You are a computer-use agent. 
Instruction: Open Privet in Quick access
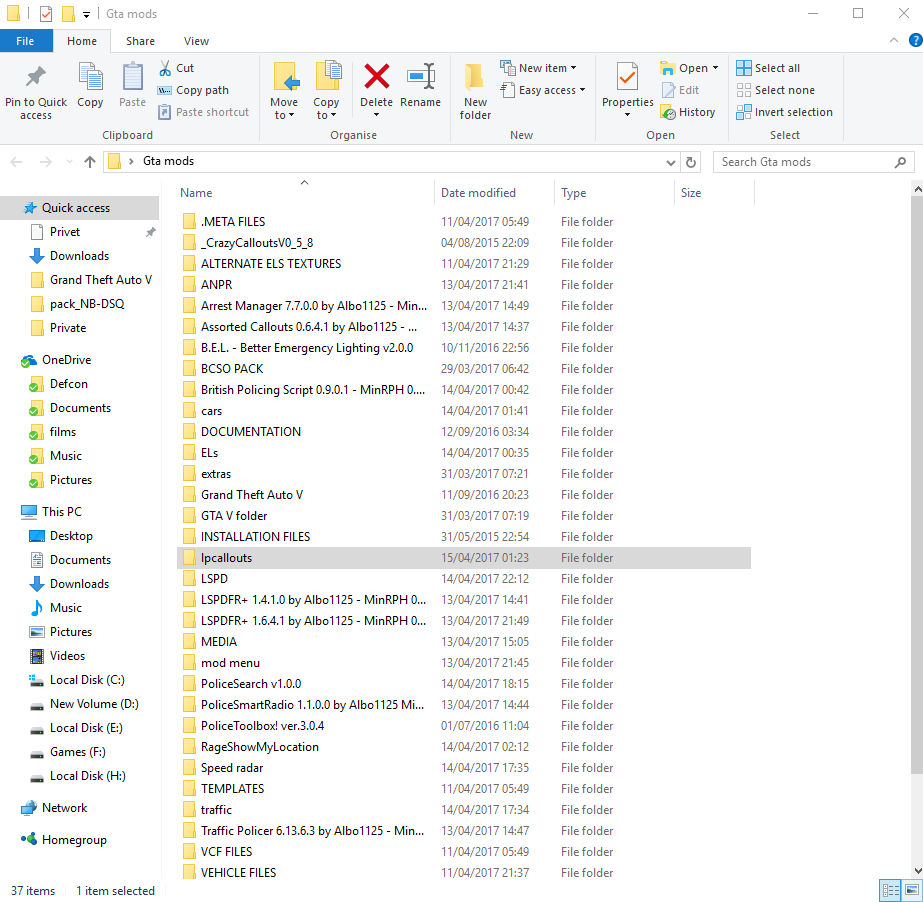65,232
